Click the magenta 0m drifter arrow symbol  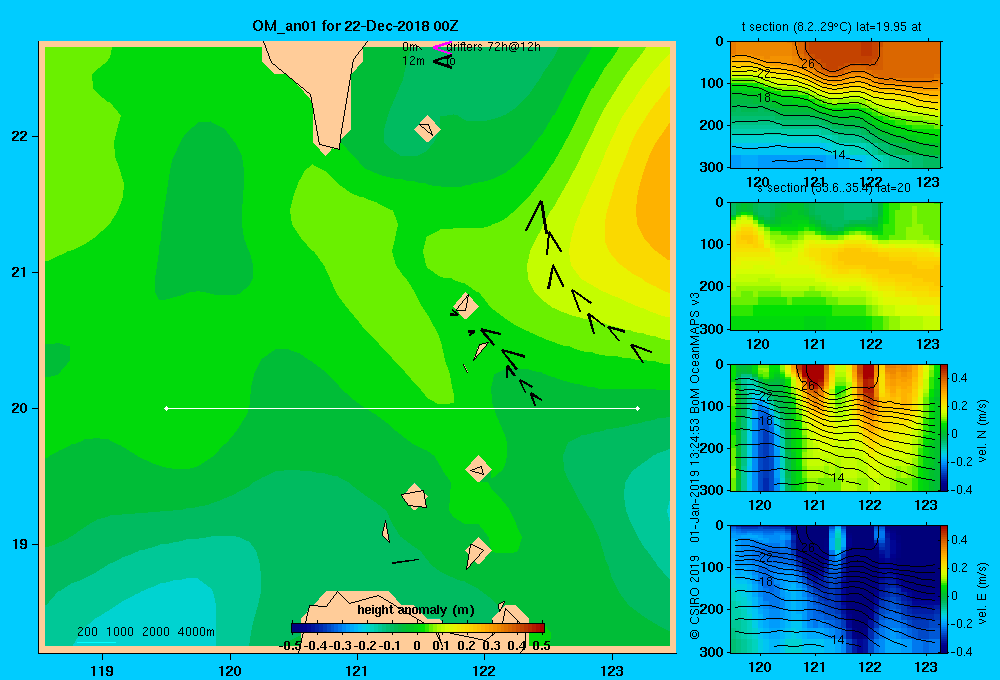[x=441, y=47]
